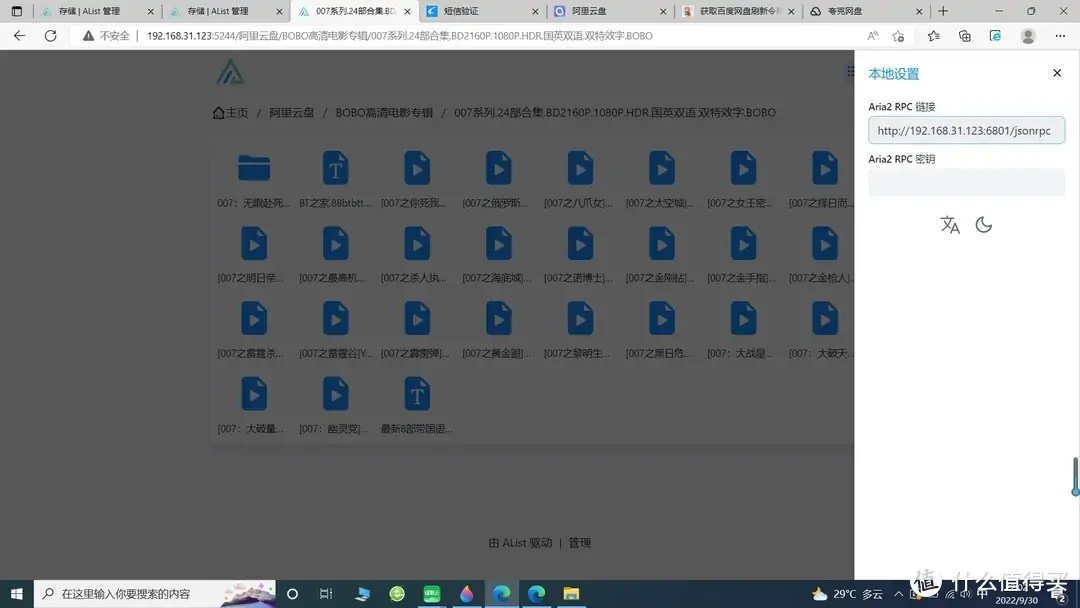1080x608 pixels.
Task: Click the Windows Start button
Action: (x=15, y=593)
